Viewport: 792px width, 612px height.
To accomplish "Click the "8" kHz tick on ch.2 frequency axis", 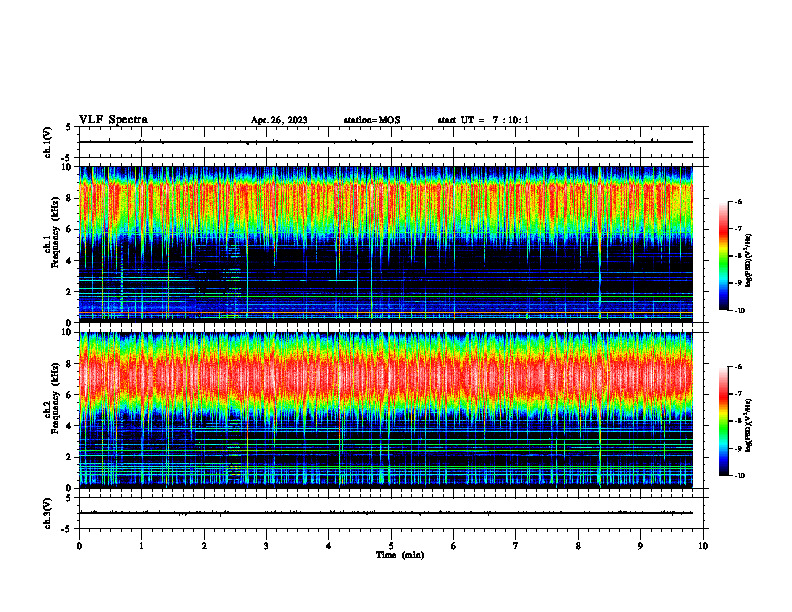I will point(70,364).
